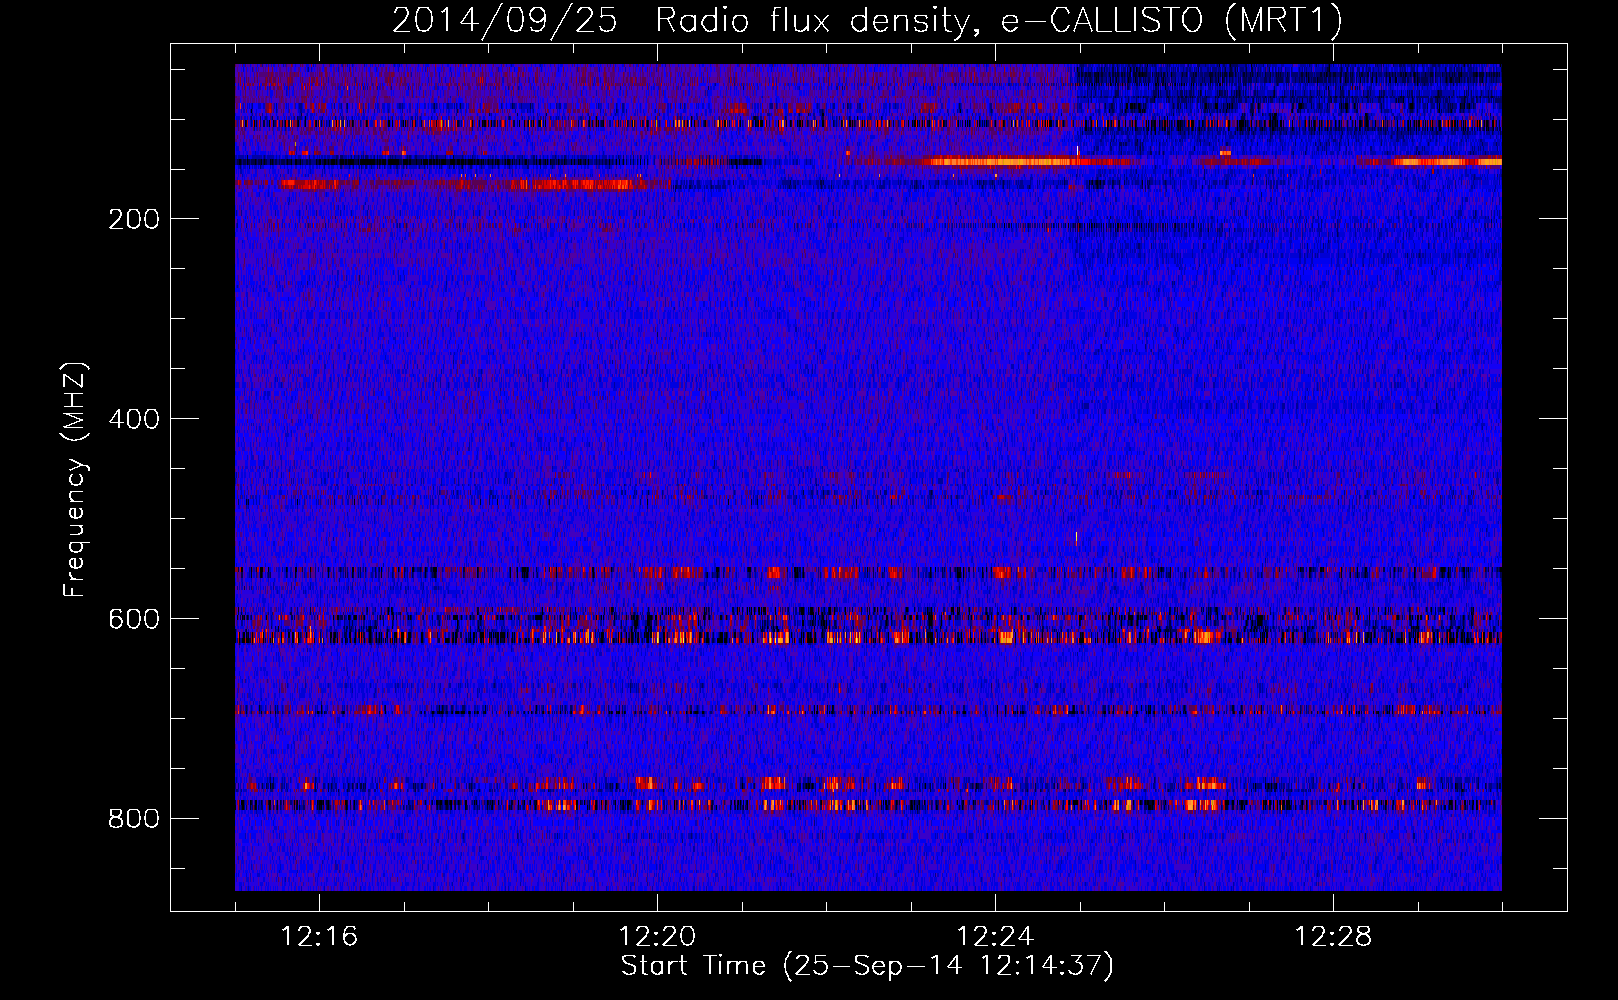Click the 12:28 time tick label
The width and height of the screenshot is (1618, 1000).
(x=1333, y=937)
